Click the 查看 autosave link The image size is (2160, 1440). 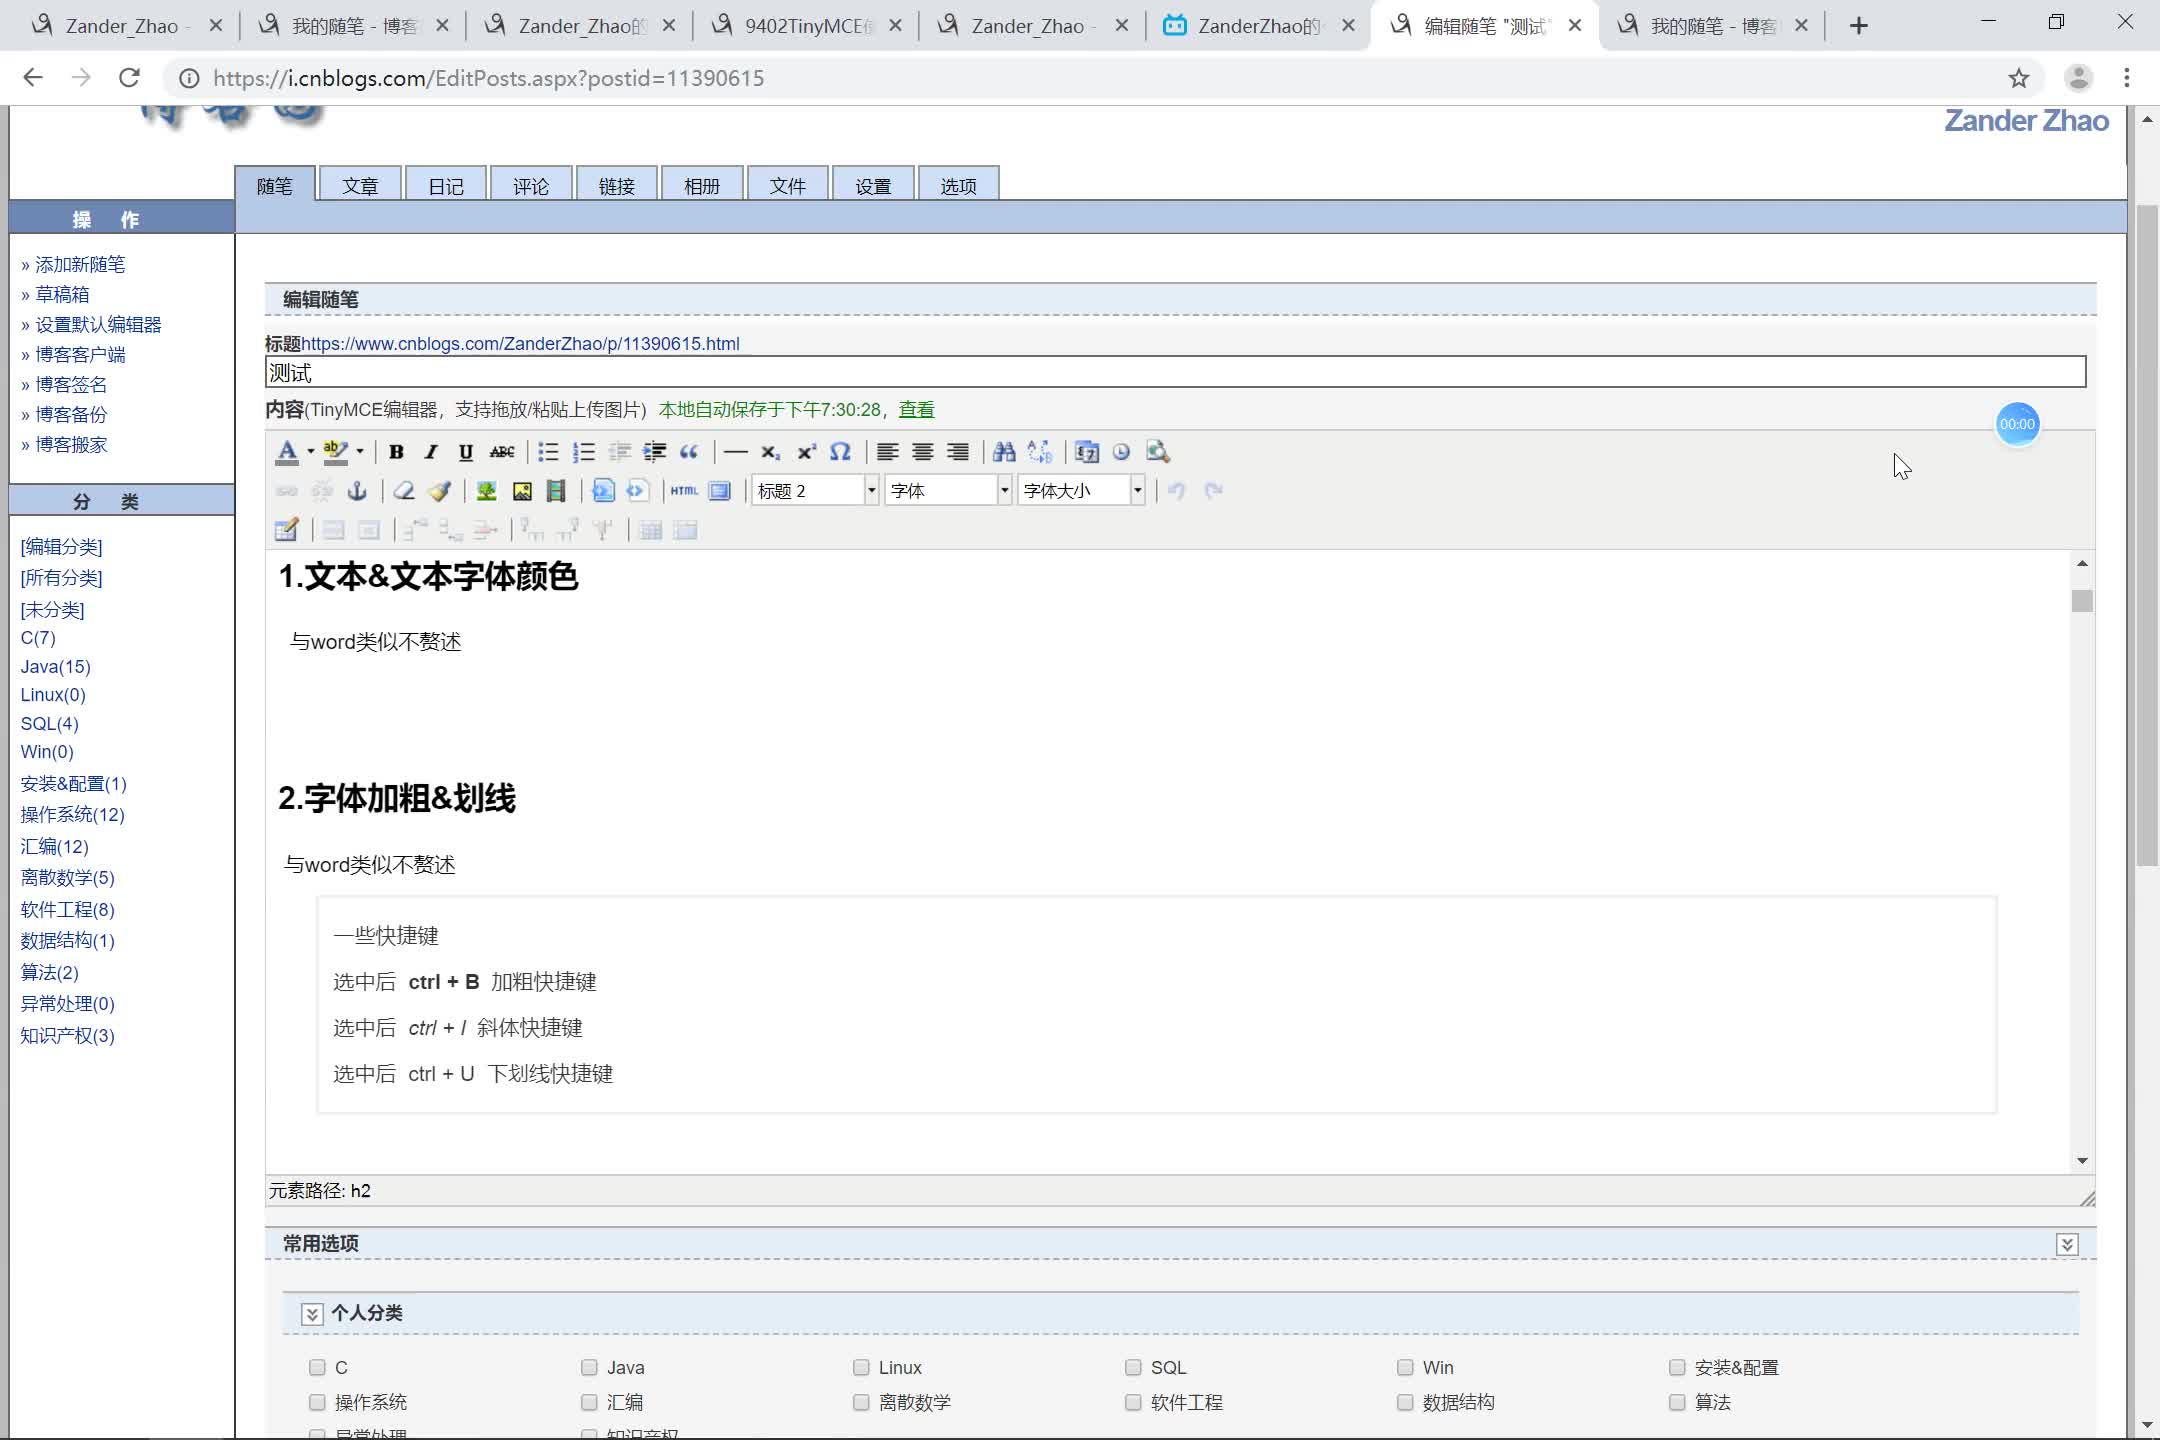click(916, 410)
